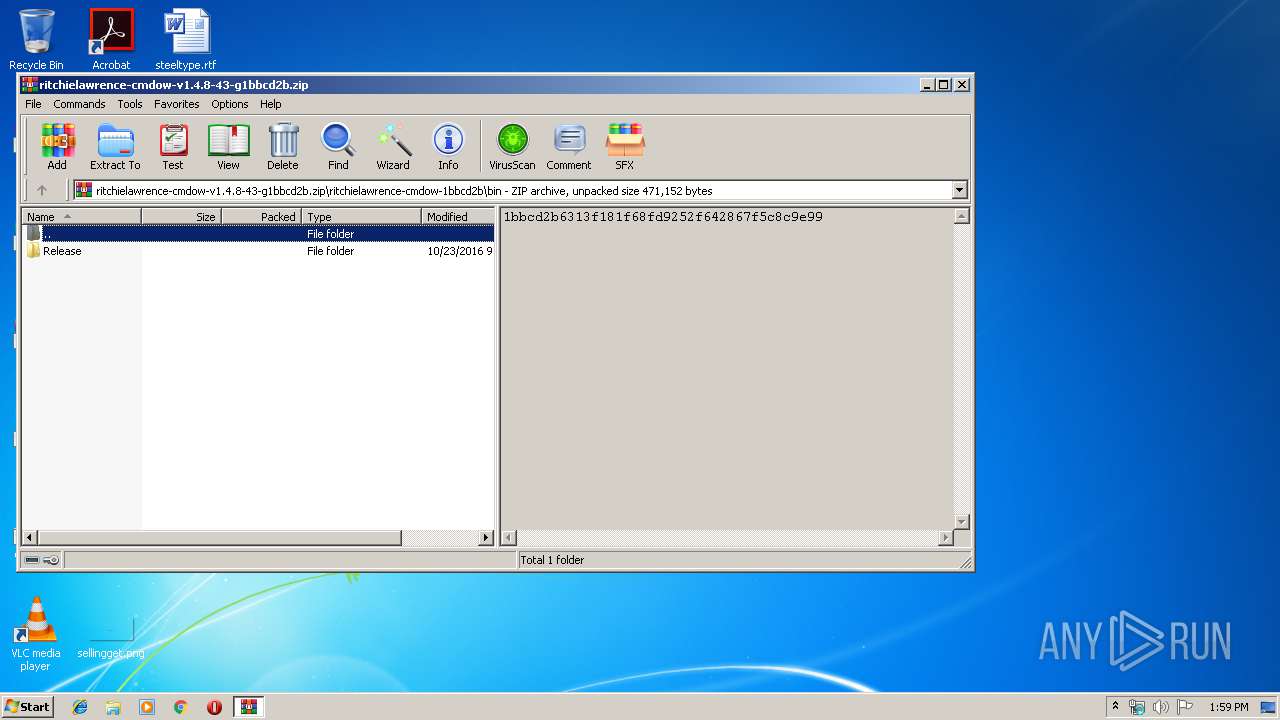Open the archive Comment tool

coord(569,147)
